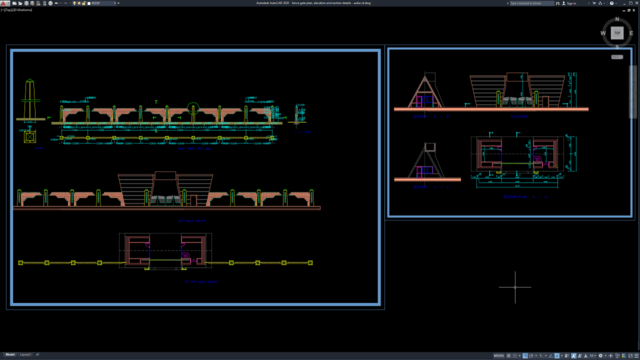Click the Isolate Objects icon
This screenshot has width=640, height=360.
click(617, 356)
